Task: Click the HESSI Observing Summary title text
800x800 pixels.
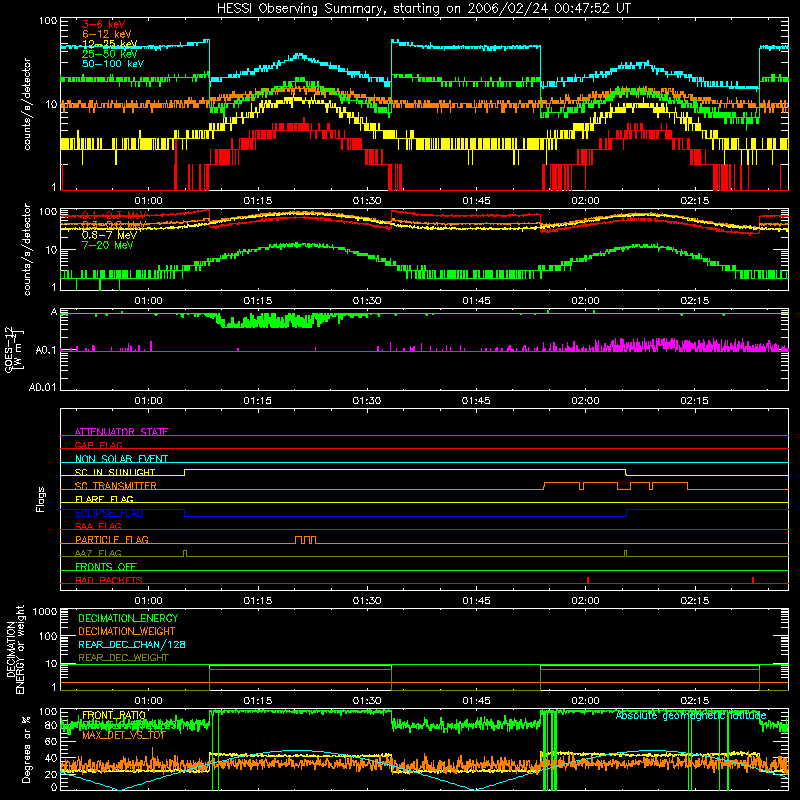Action: (423, 9)
